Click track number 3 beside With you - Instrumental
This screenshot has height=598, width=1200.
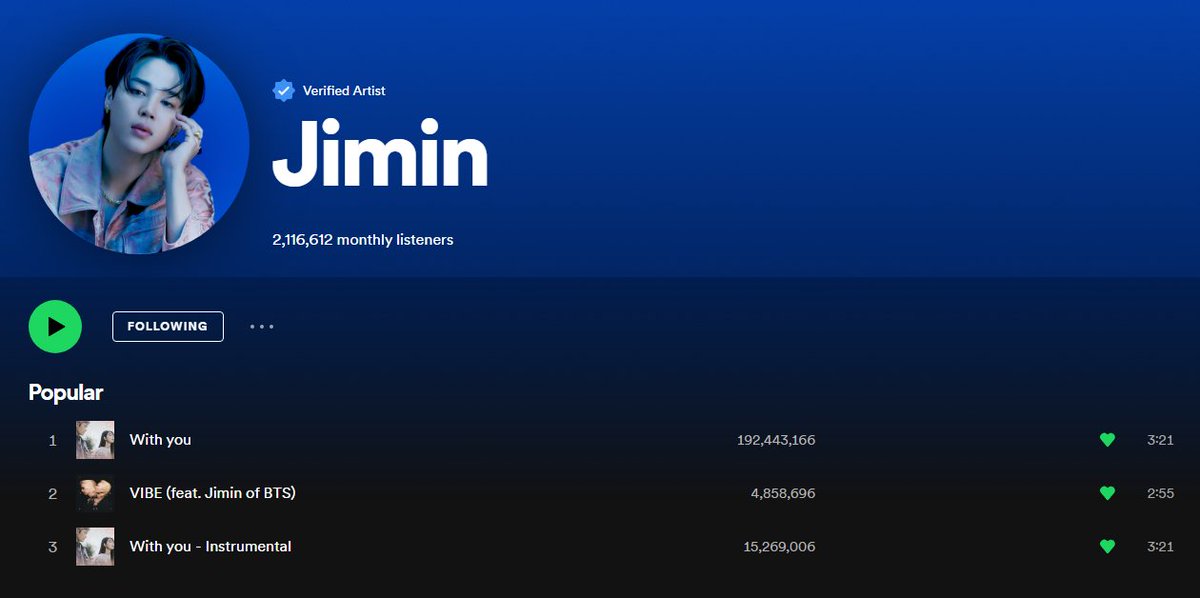click(x=53, y=546)
